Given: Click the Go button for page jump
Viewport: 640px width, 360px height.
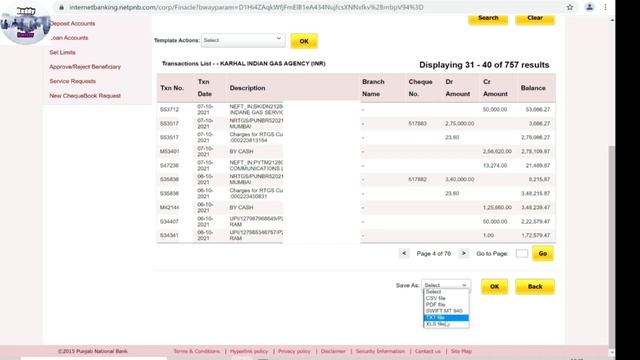Looking at the screenshot, I should [542, 253].
